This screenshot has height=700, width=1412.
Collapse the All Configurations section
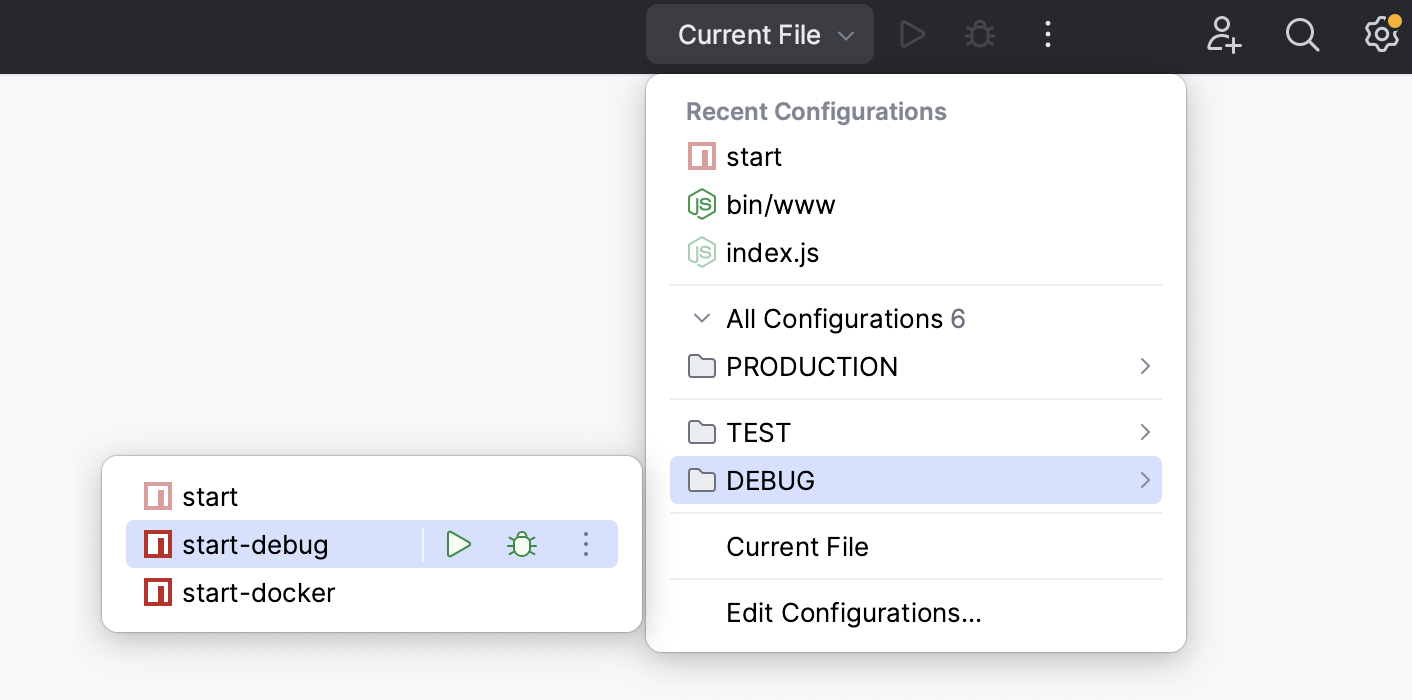(700, 318)
